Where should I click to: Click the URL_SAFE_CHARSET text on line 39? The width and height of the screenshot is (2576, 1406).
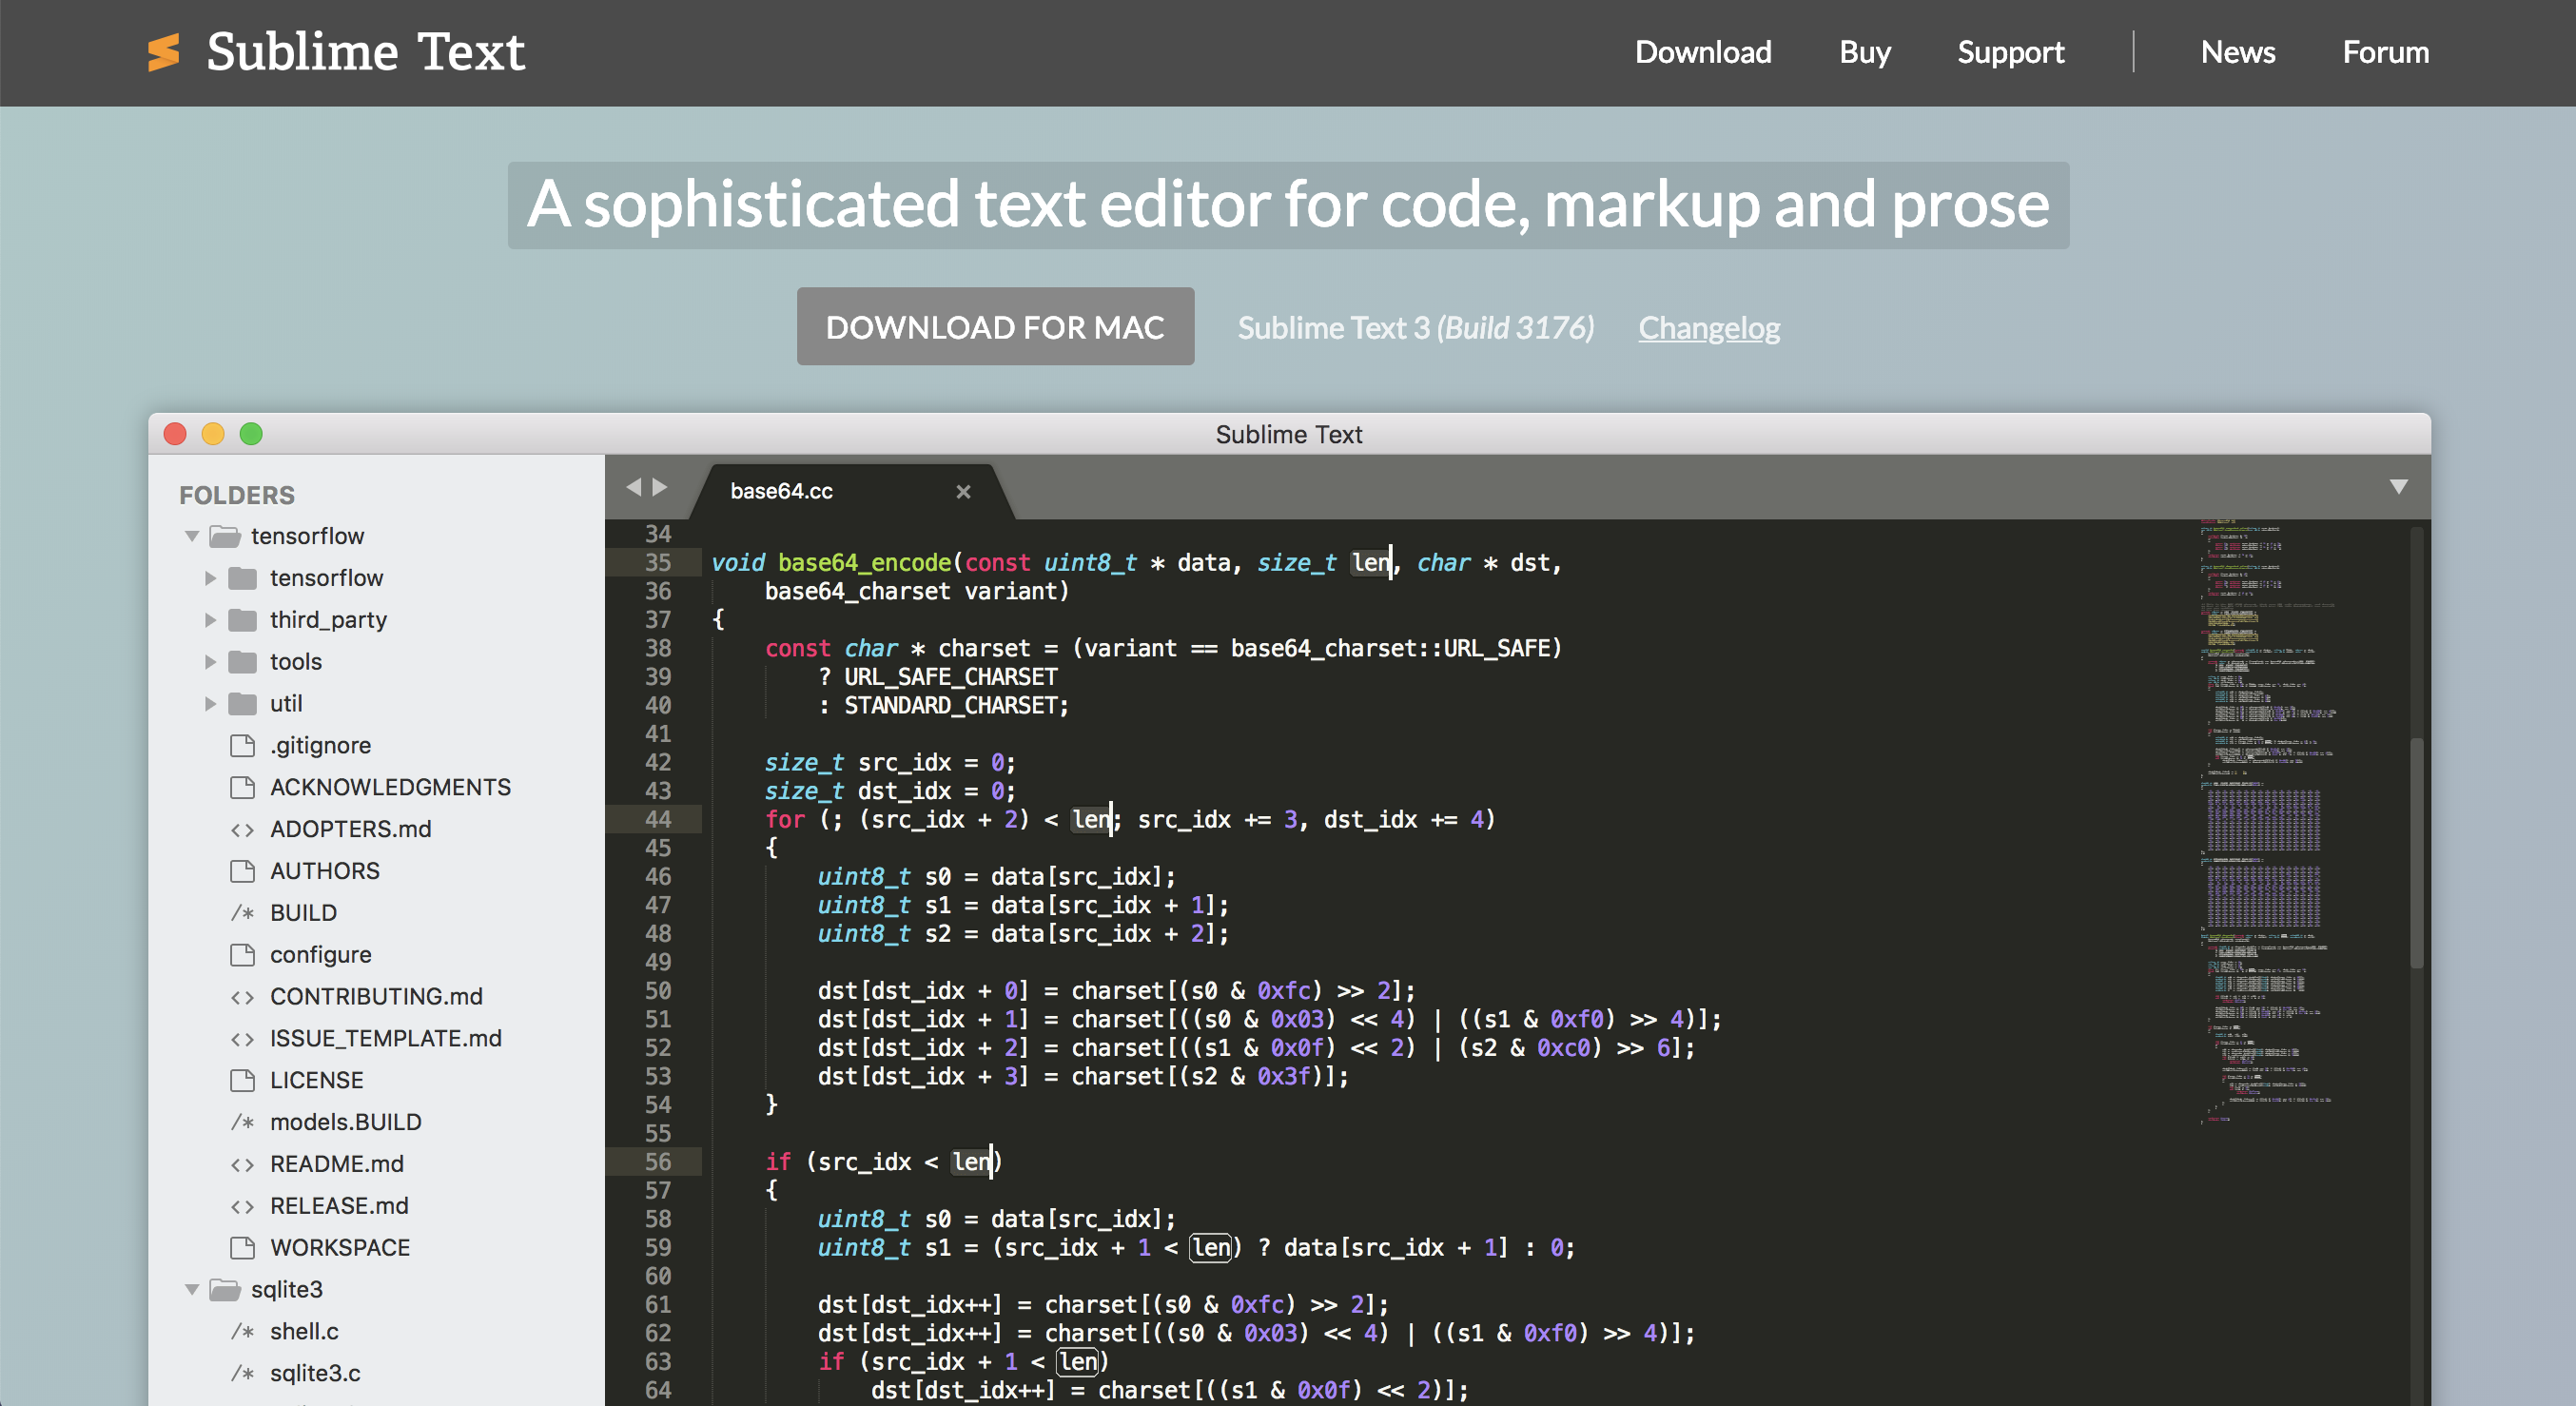point(950,677)
